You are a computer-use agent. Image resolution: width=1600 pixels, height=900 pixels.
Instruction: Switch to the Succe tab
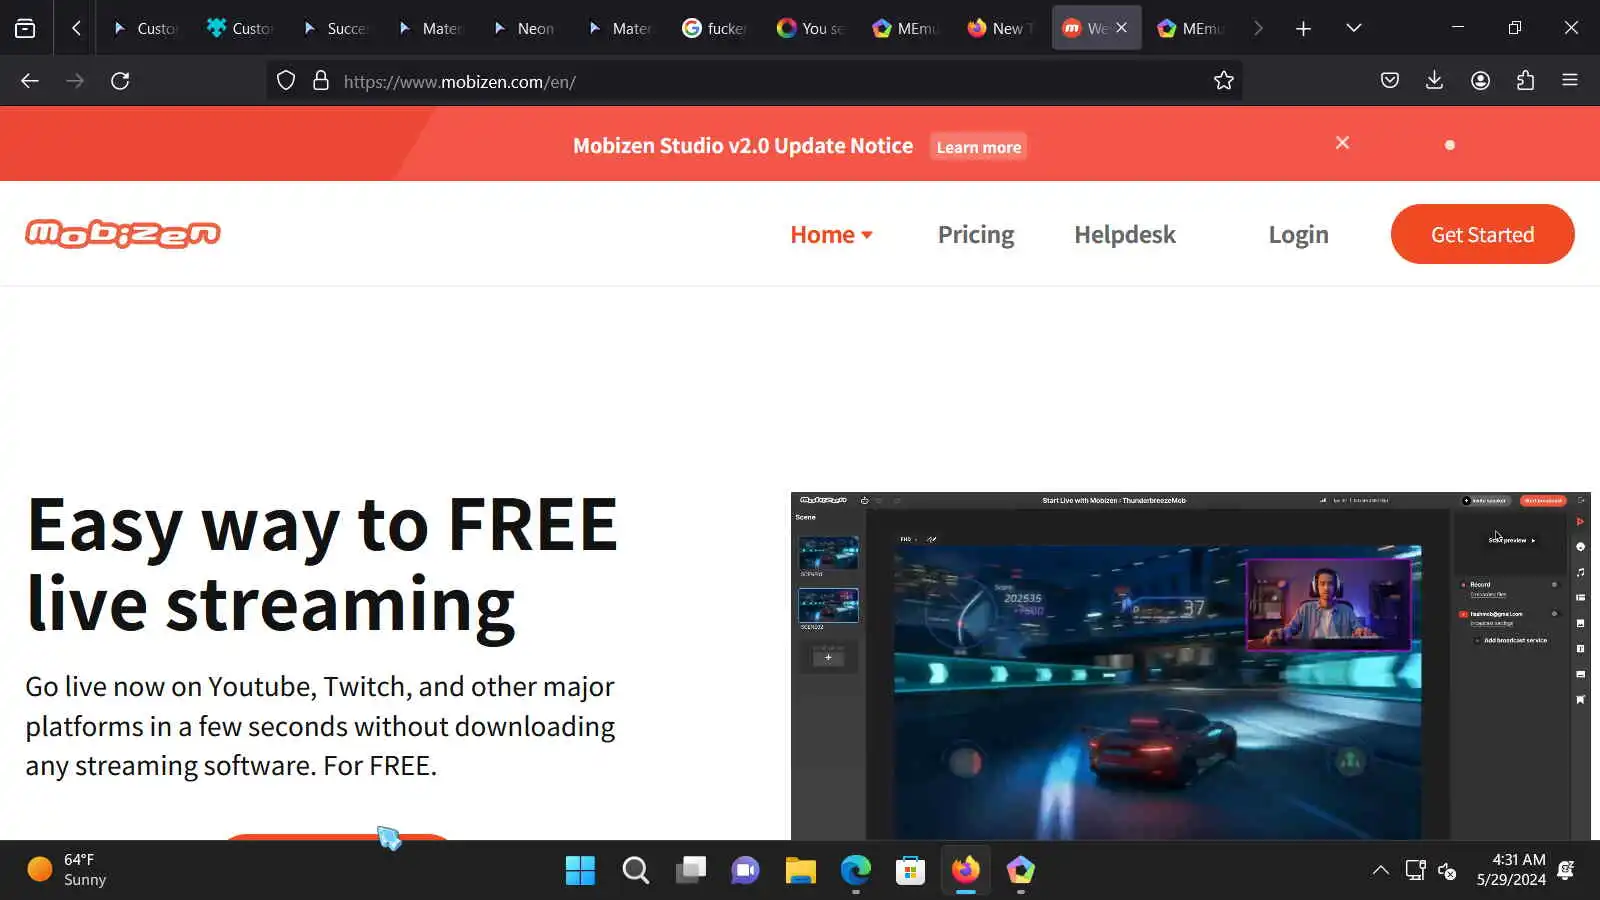coord(335,28)
